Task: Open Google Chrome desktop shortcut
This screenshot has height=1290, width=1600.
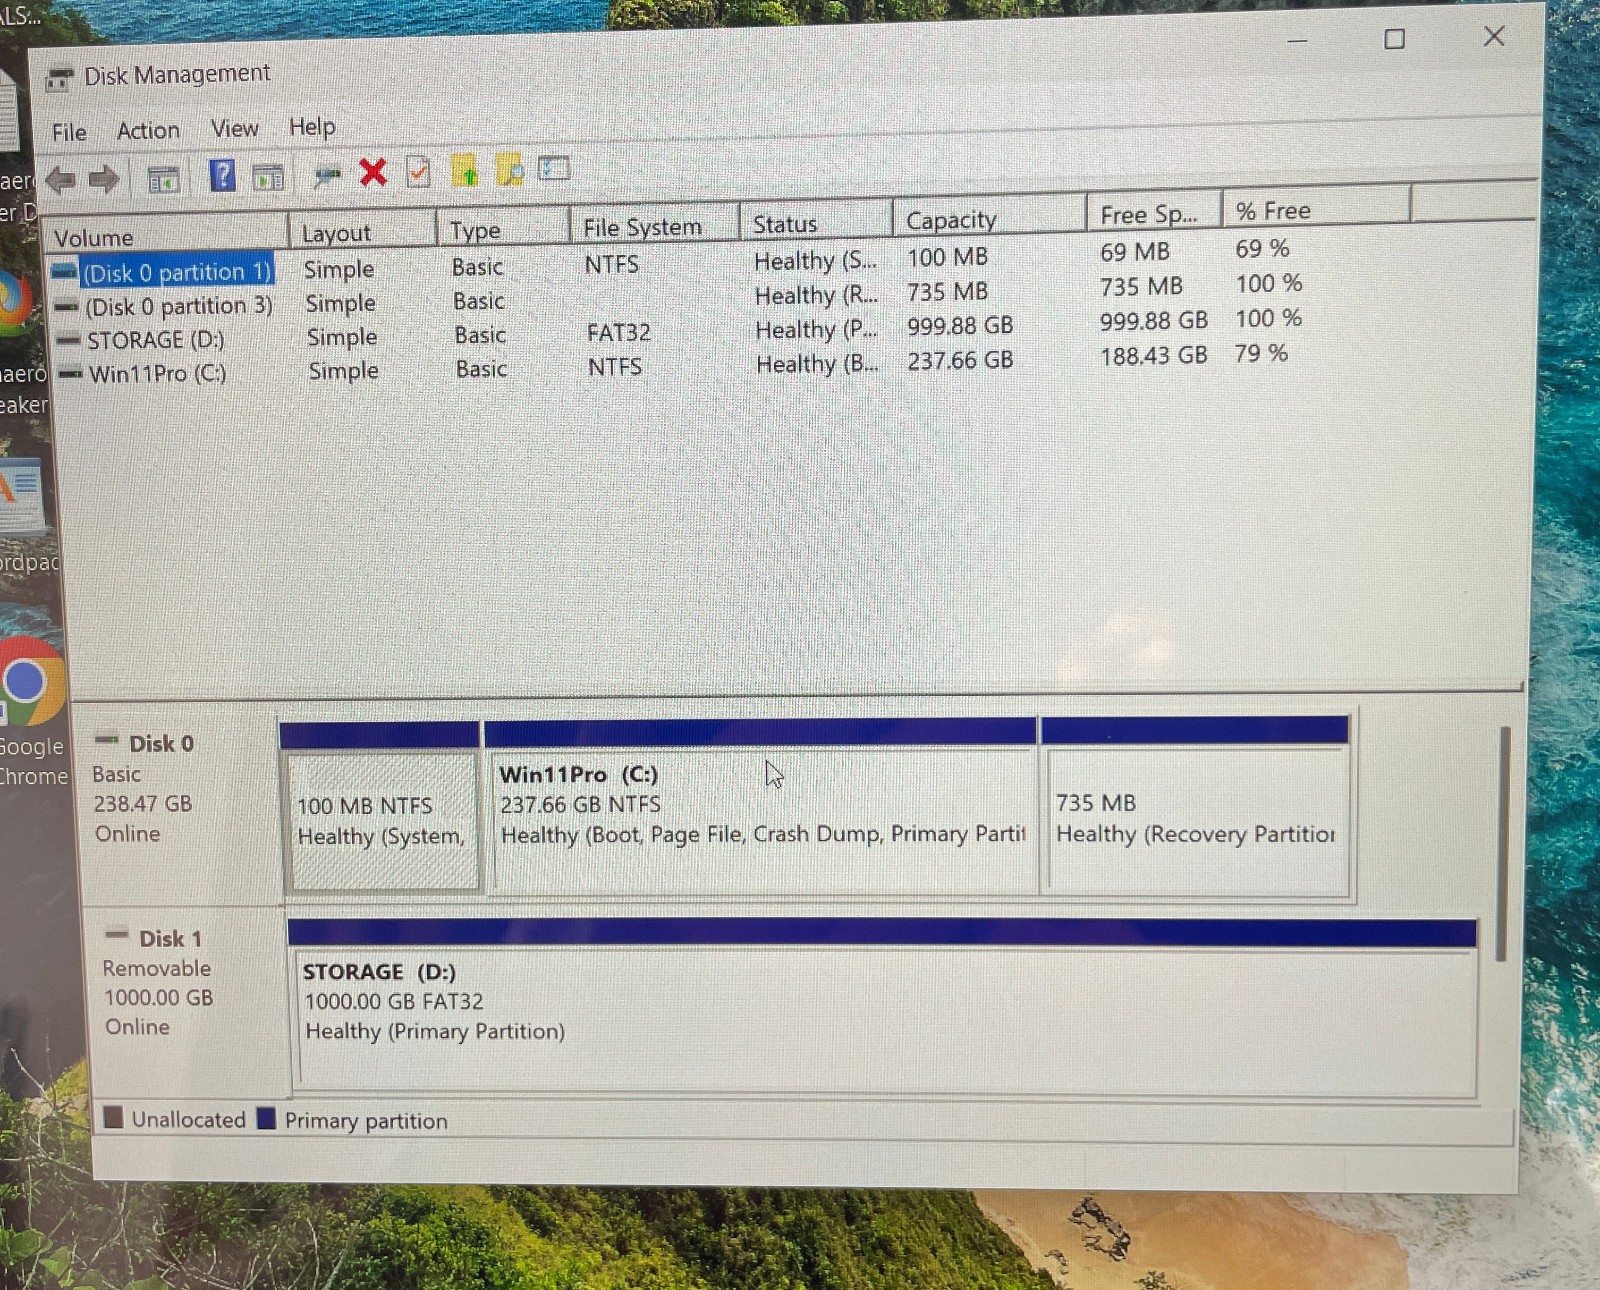Action: tap(30, 710)
